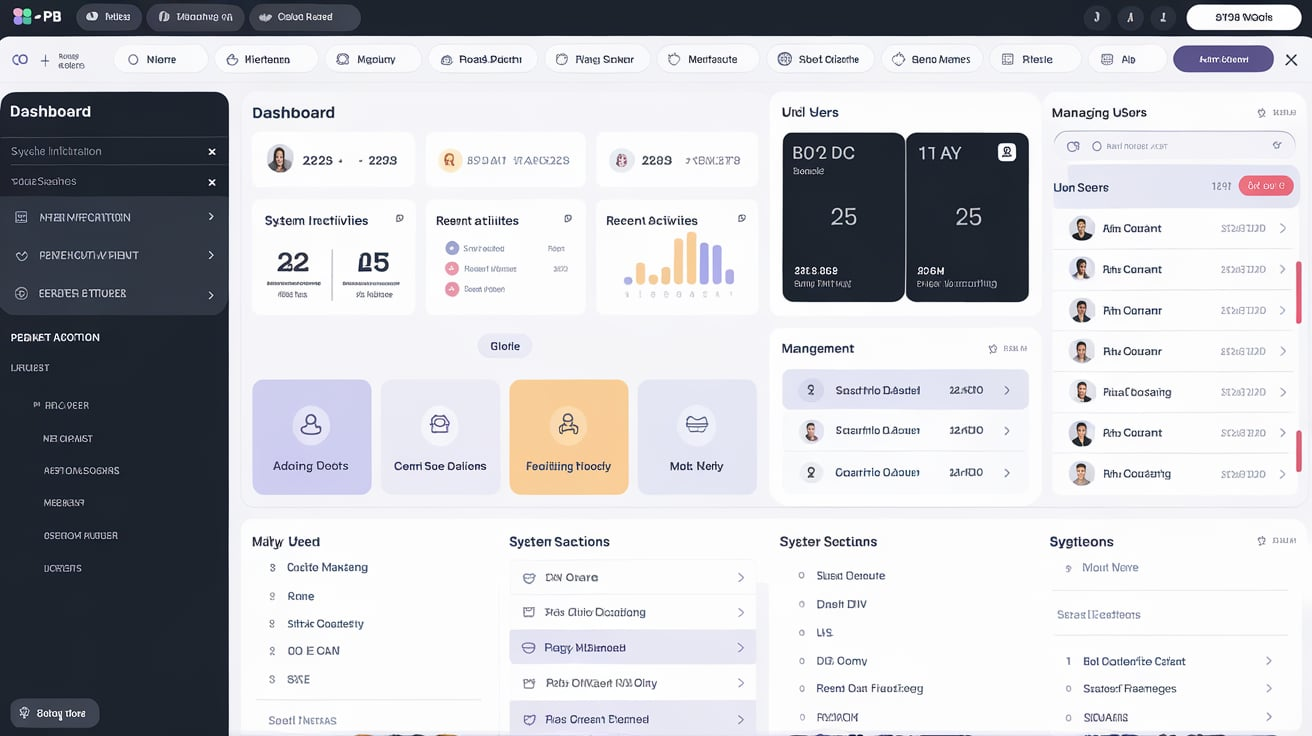Switch to the Hiertenen tab

pos(266,59)
